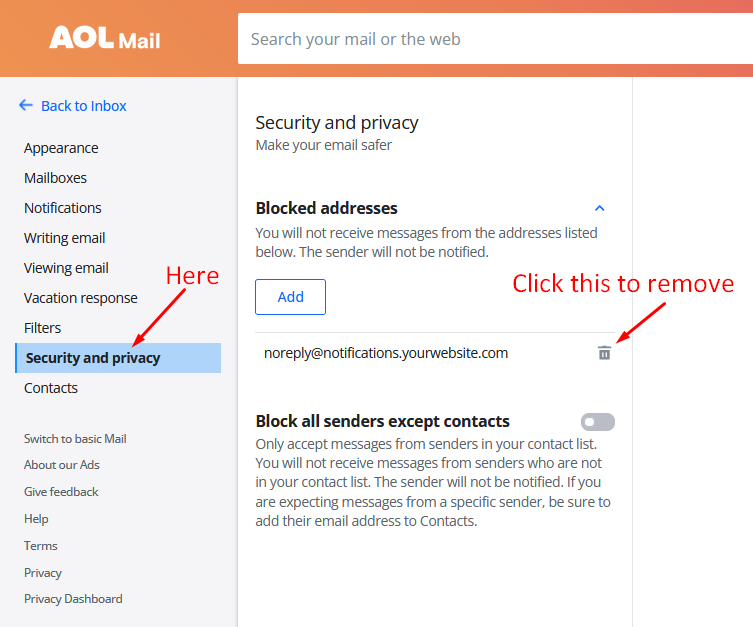The height and width of the screenshot is (627, 753).
Task: Open Appearance settings
Action: pyautogui.click(x=61, y=148)
